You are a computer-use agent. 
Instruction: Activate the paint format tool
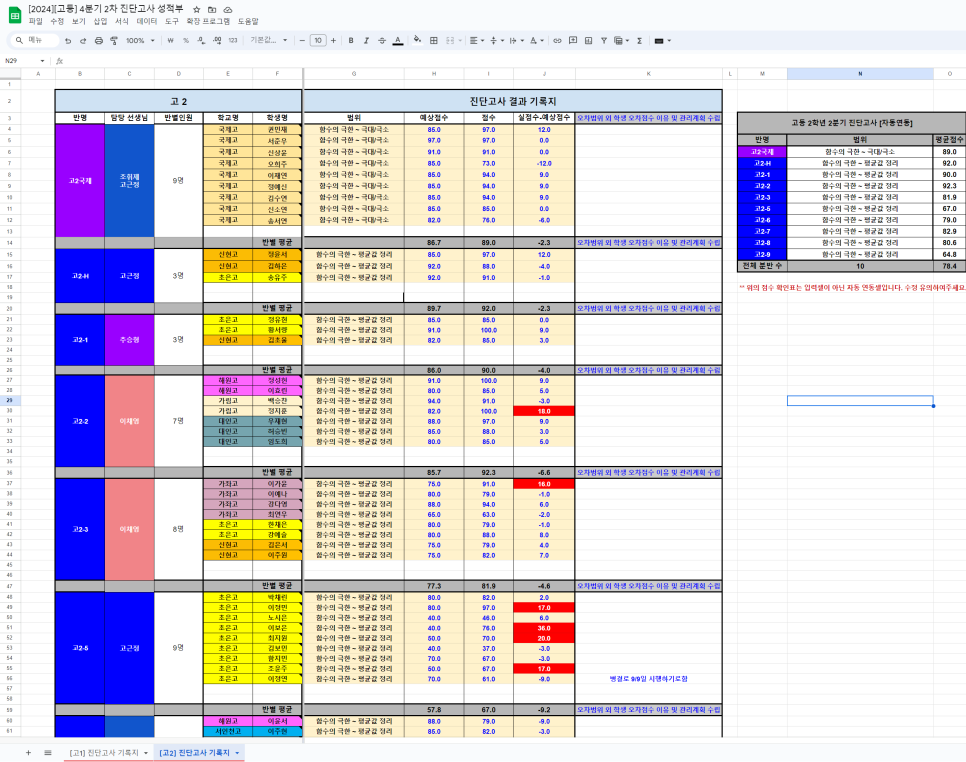point(114,41)
